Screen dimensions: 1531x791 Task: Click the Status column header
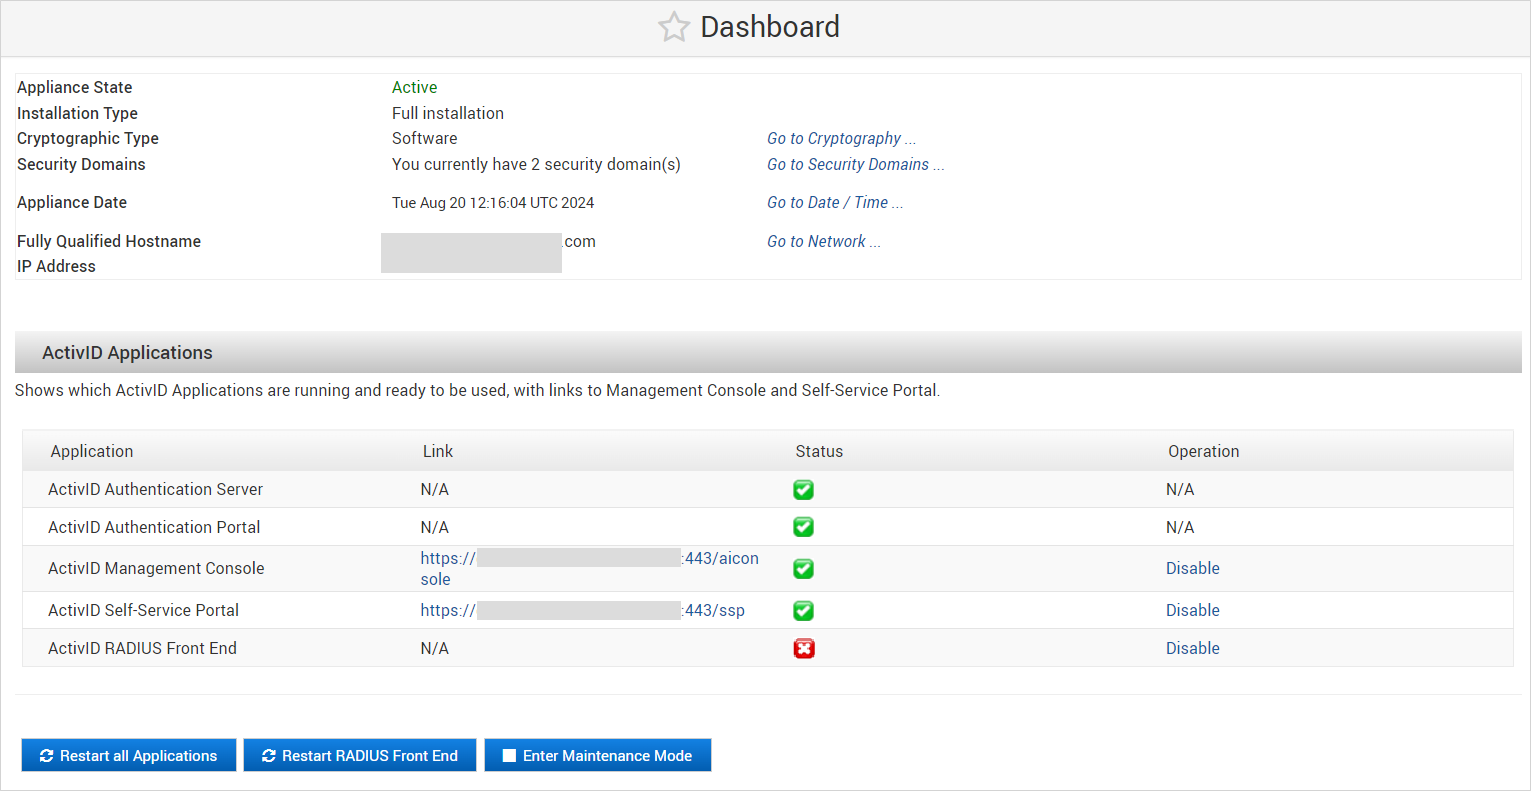click(x=819, y=451)
